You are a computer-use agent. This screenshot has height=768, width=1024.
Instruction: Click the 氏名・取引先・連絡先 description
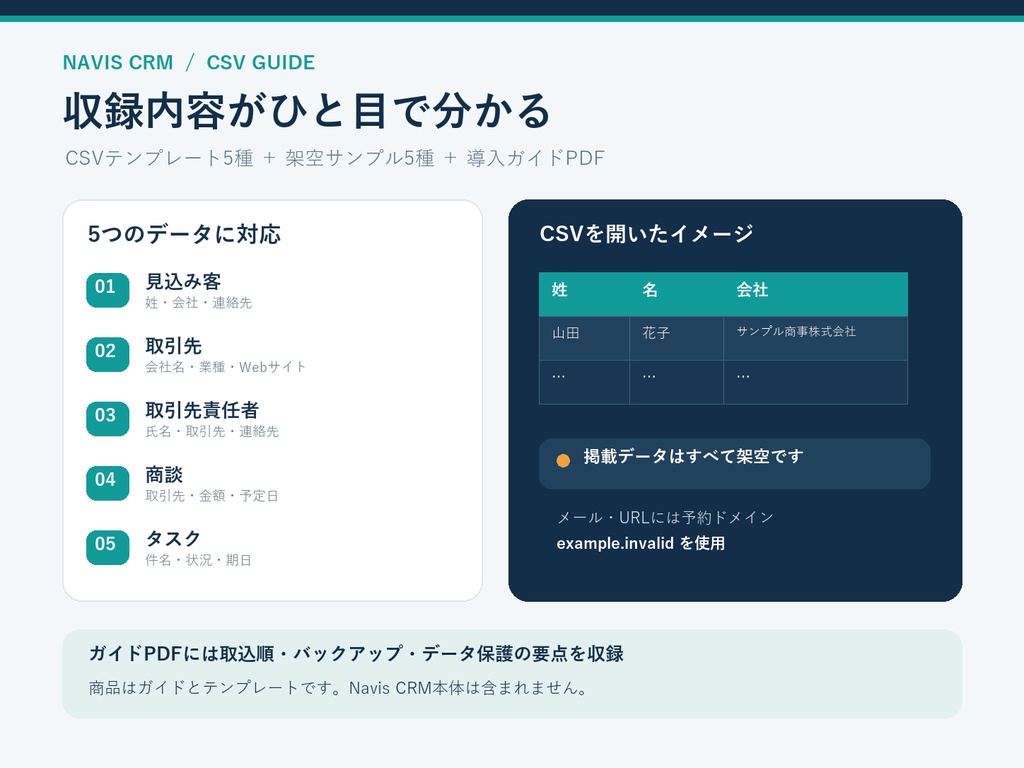212,432
